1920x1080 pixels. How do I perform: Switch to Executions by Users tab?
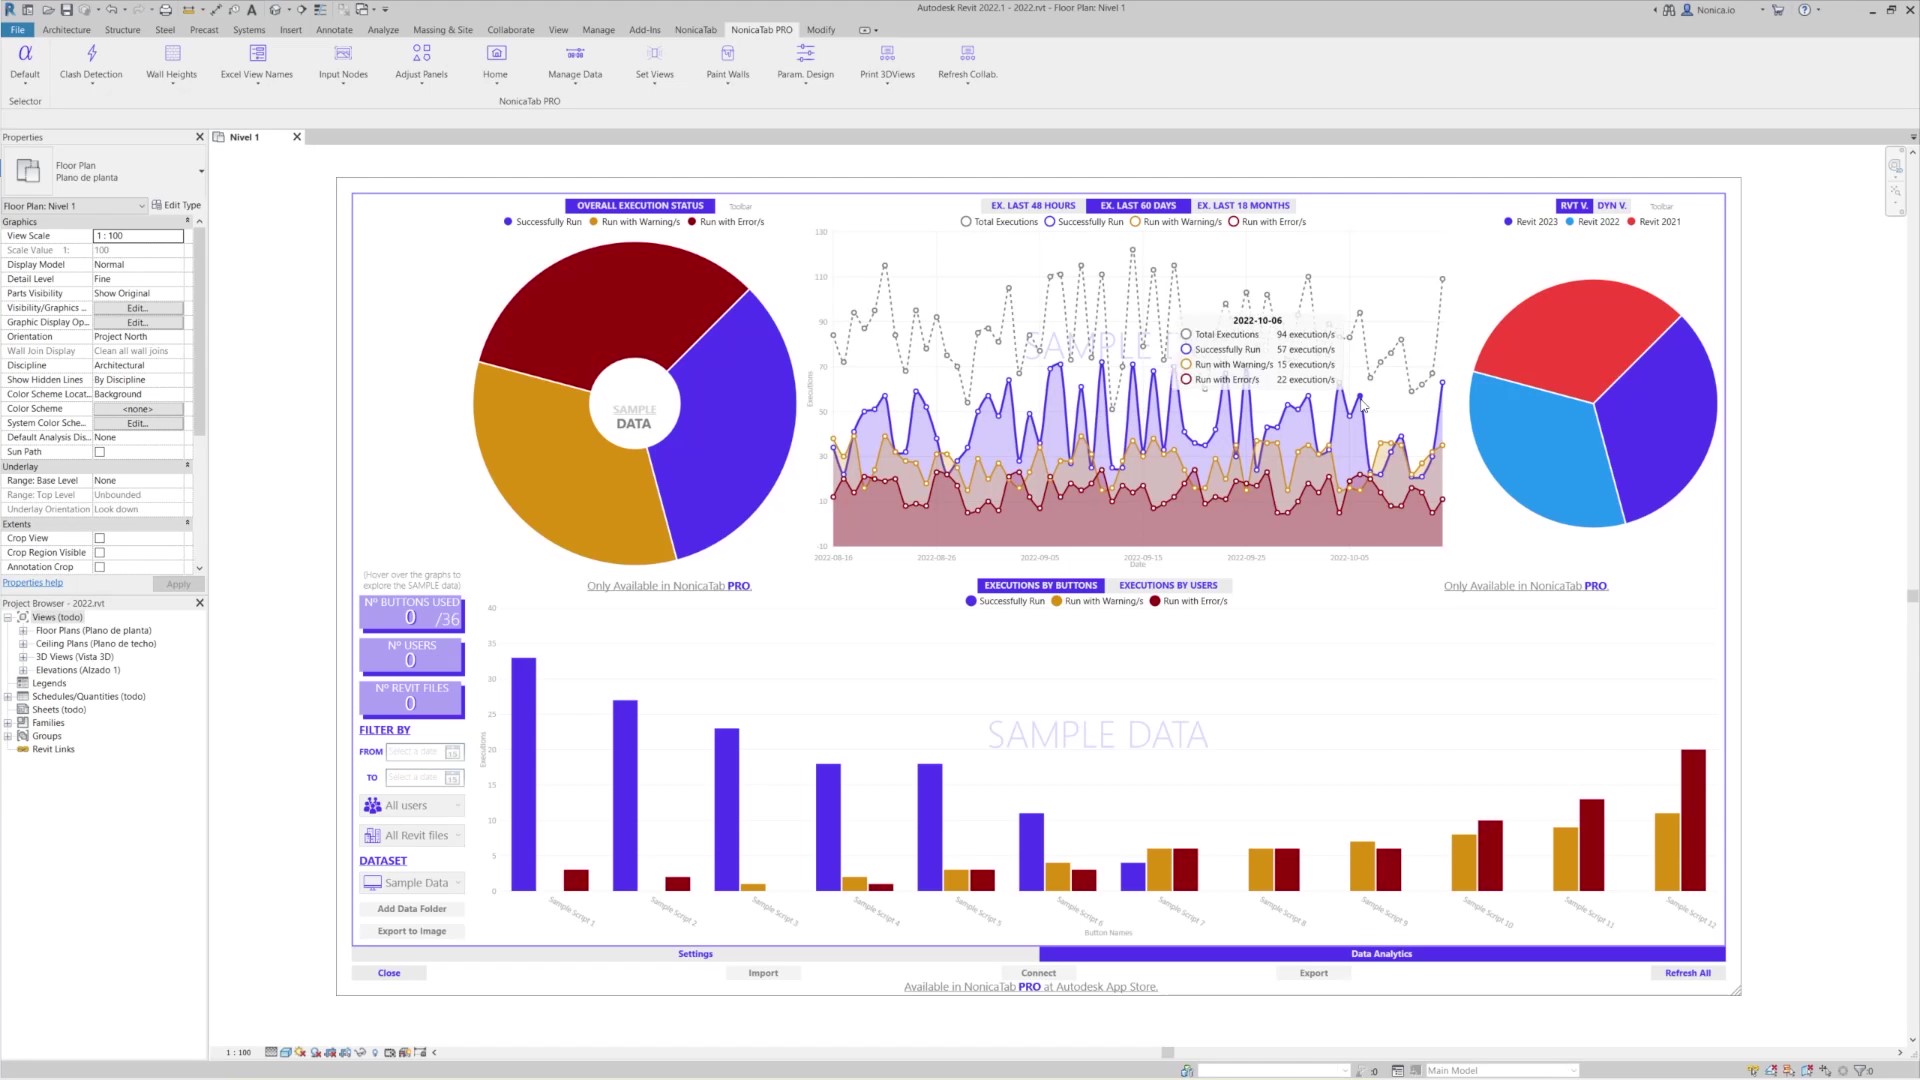tap(1168, 586)
